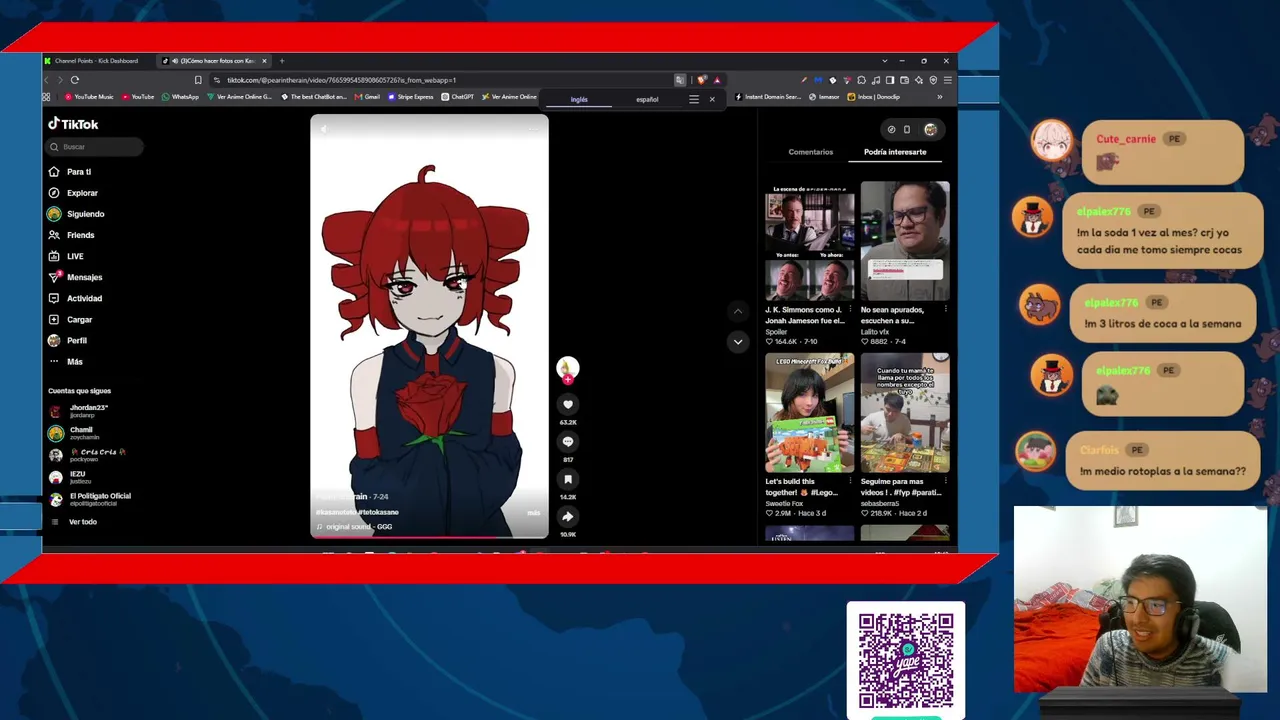Open the WhatsApp bookmark
The height and width of the screenshot is (720, 1280).
click(180, 97)
